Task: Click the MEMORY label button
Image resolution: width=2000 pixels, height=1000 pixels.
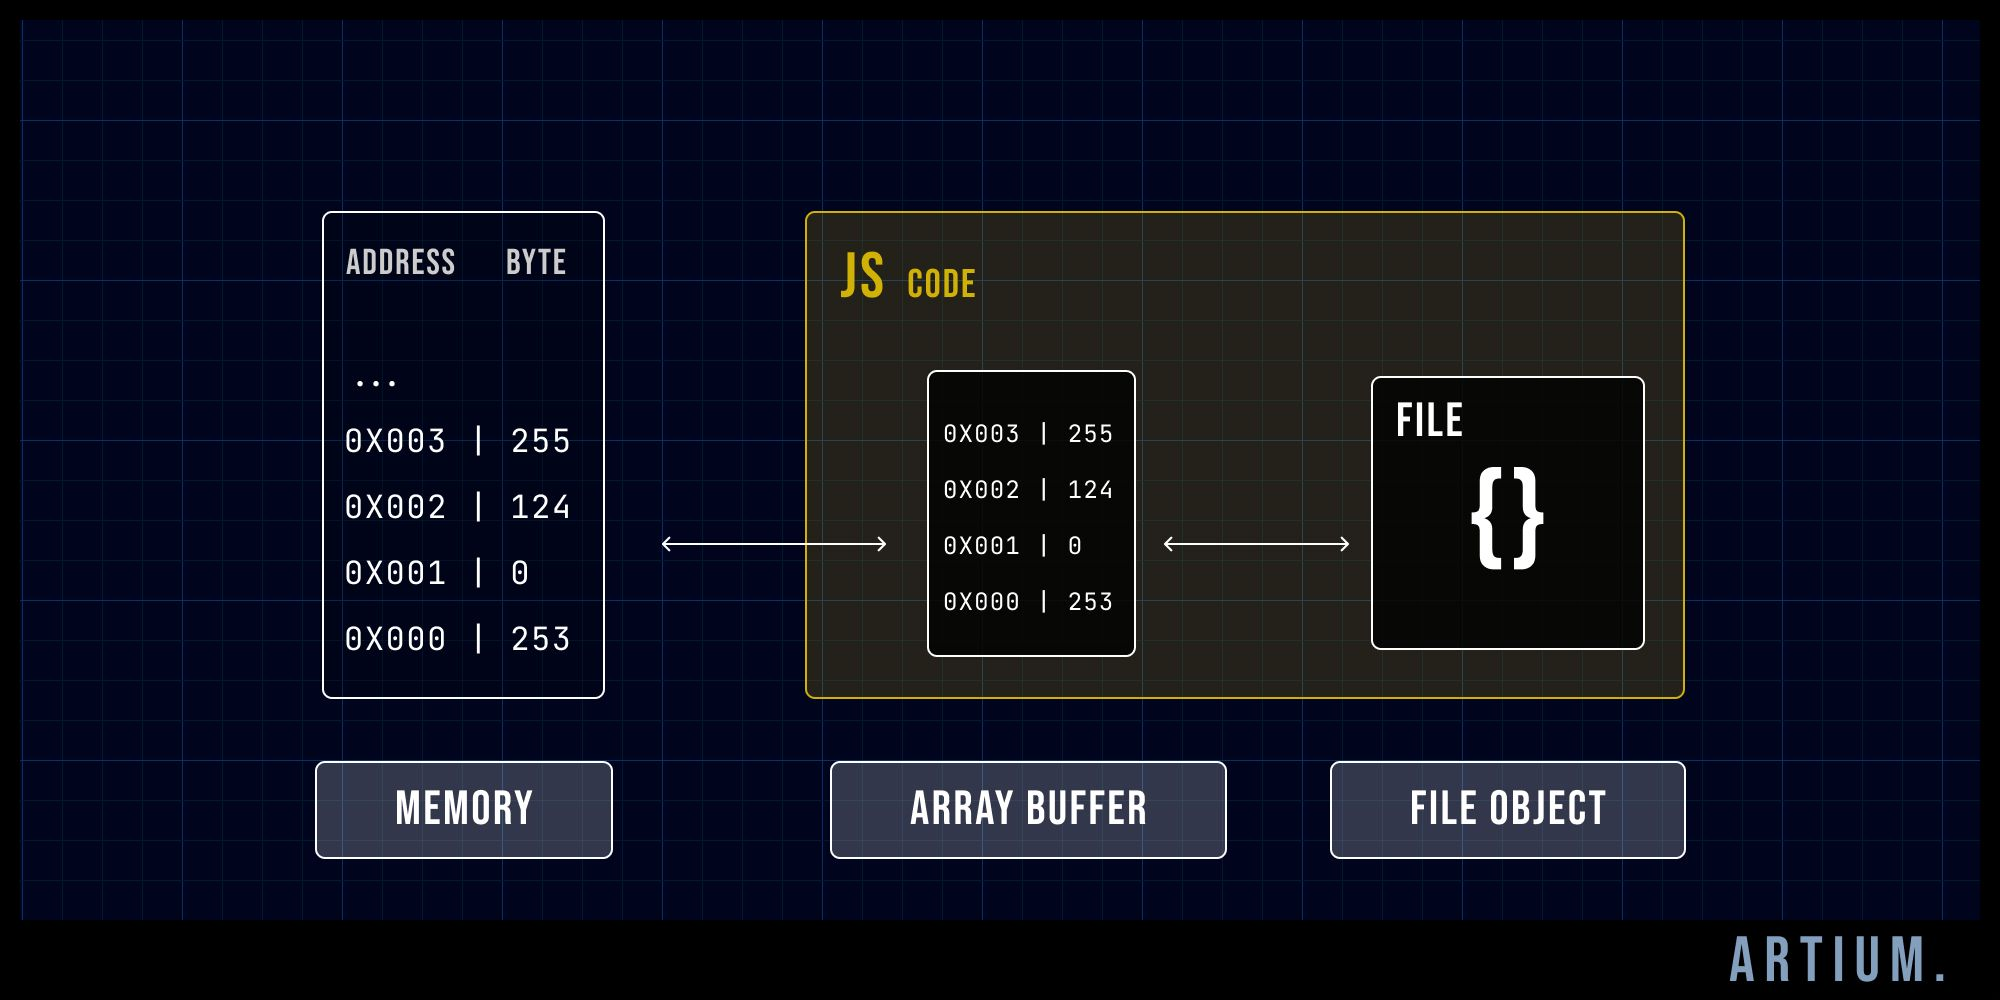Action: [463, 809]
